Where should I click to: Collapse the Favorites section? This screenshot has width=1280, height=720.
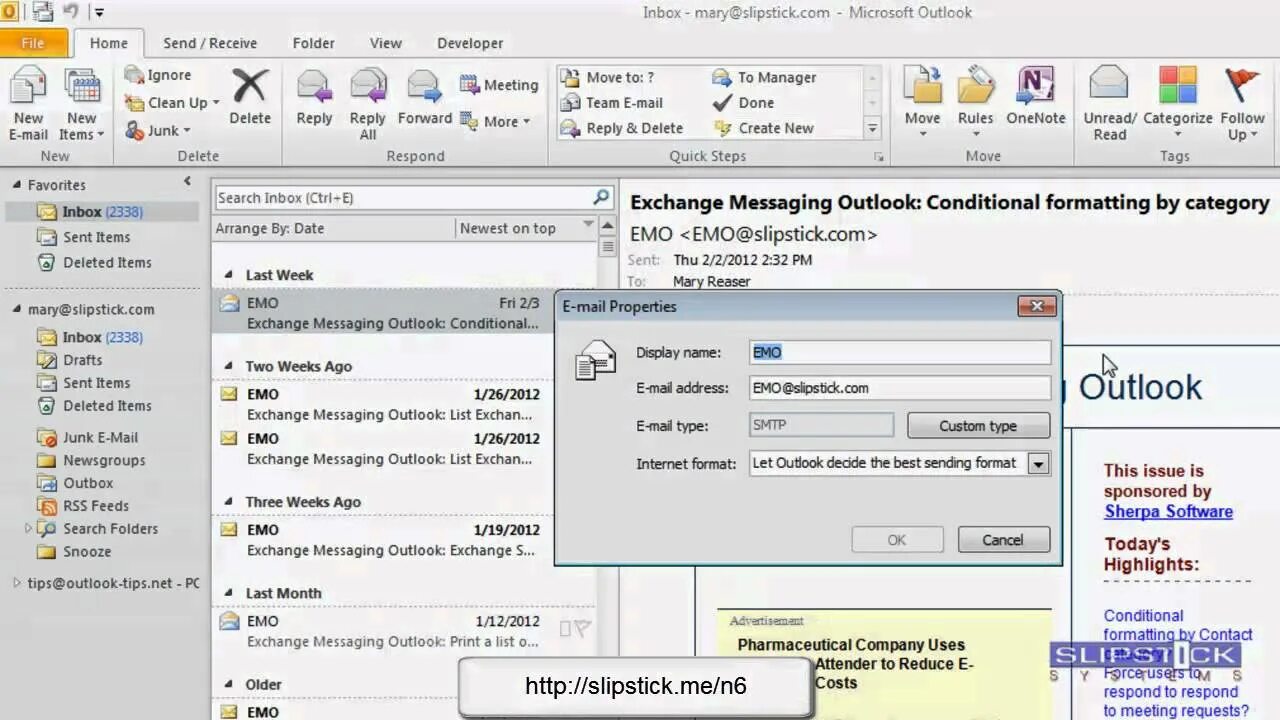16,185
